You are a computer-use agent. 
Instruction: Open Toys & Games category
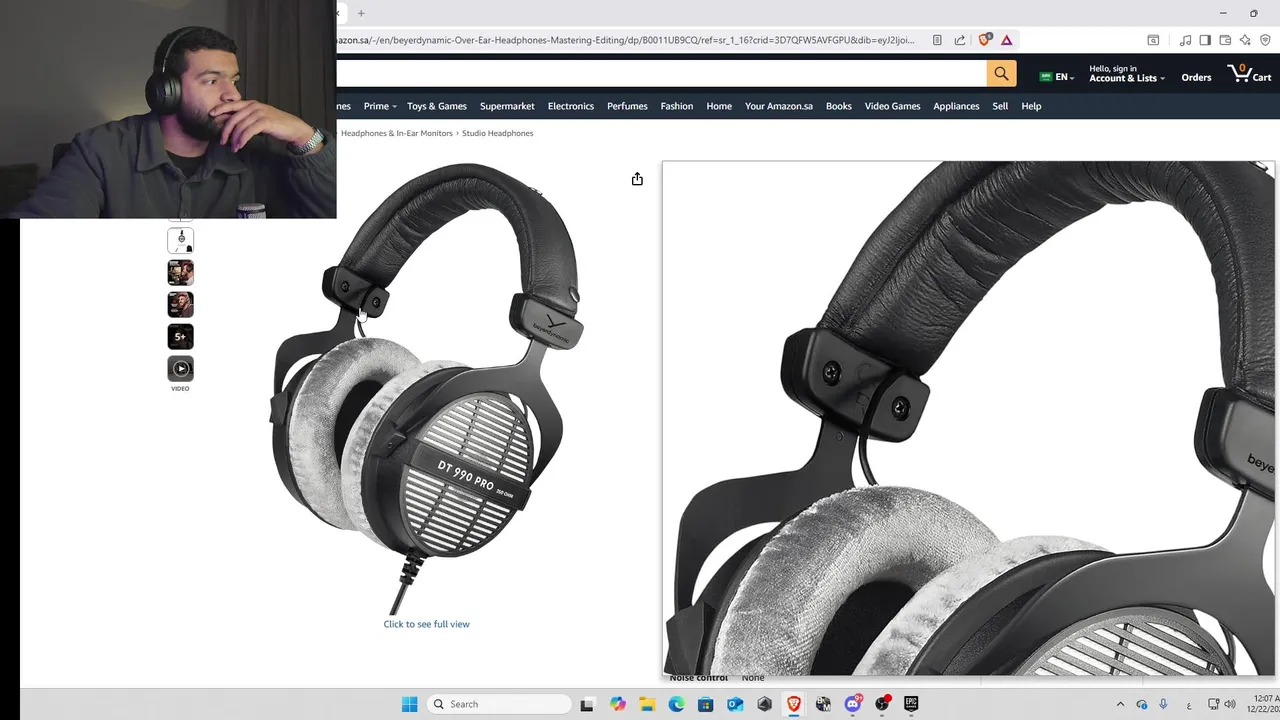click(x=436, y=106)
